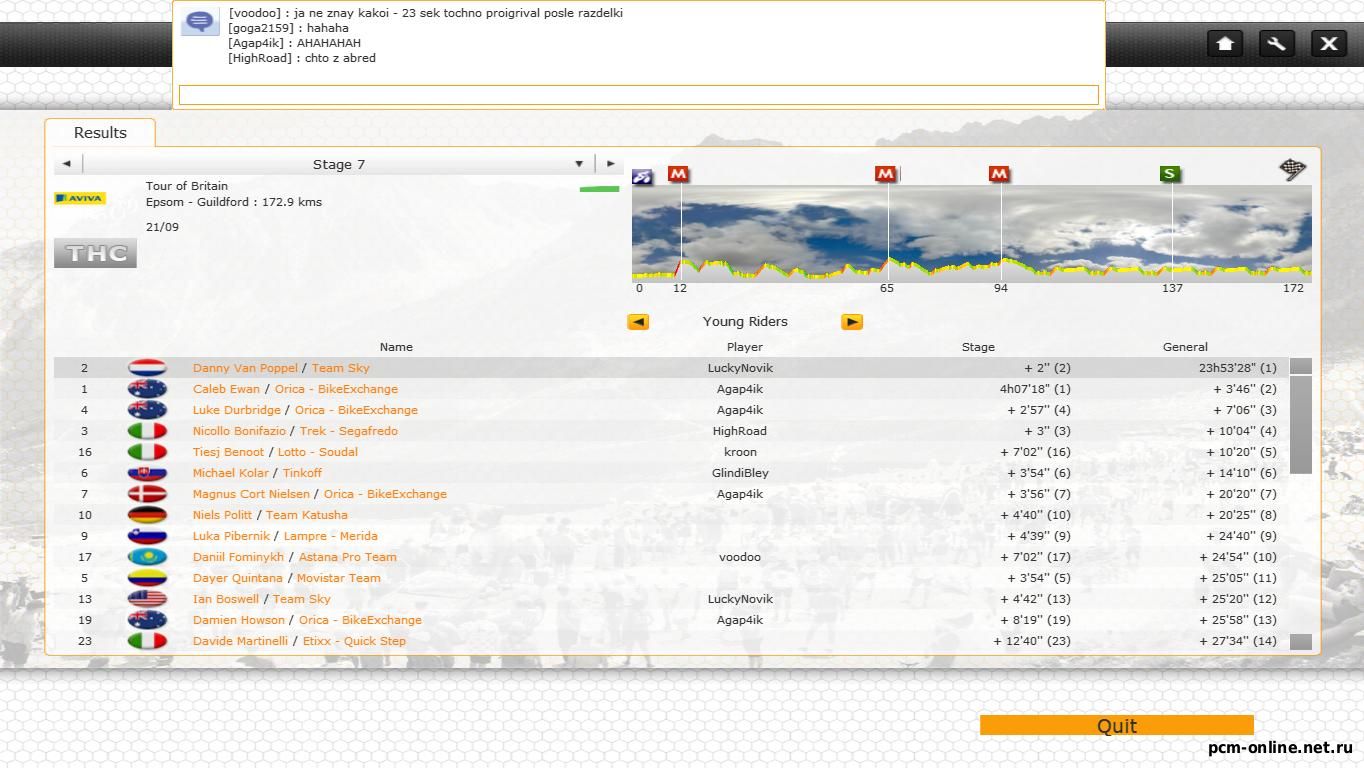Open Tinkoff team link
This screenshot has height=768, width=1364.
tap(302, 473)
